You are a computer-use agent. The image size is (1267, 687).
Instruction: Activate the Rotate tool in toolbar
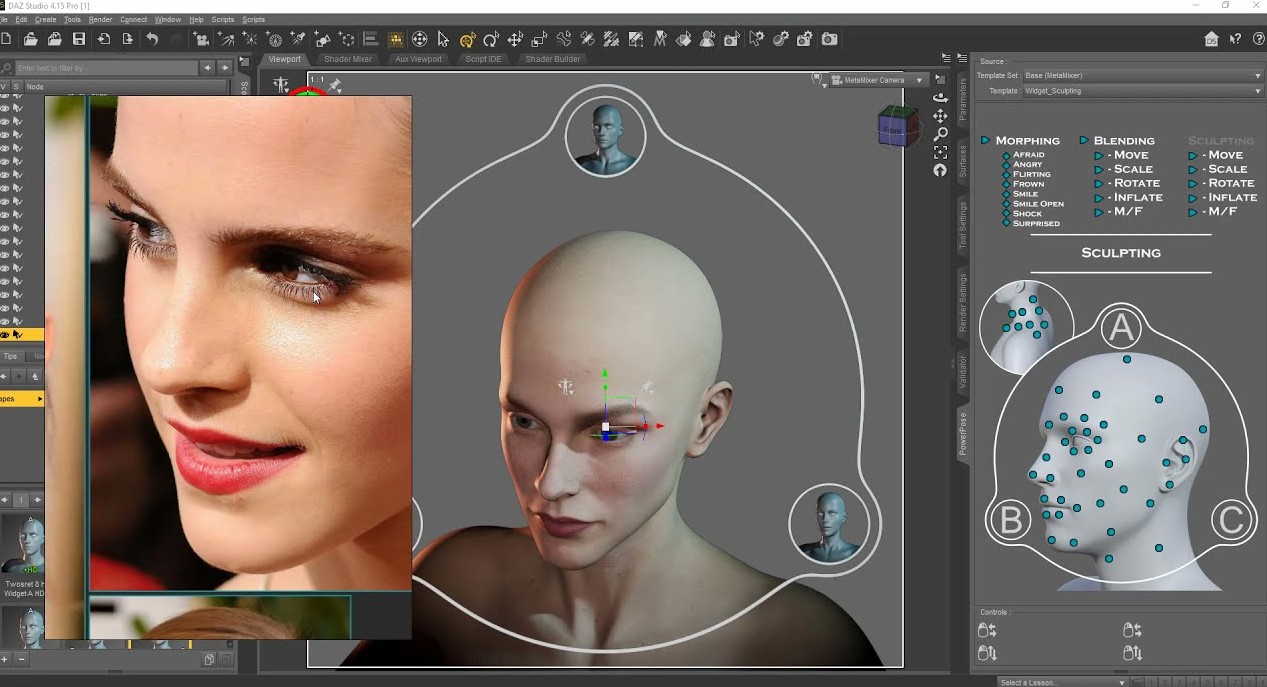point(491,40)
